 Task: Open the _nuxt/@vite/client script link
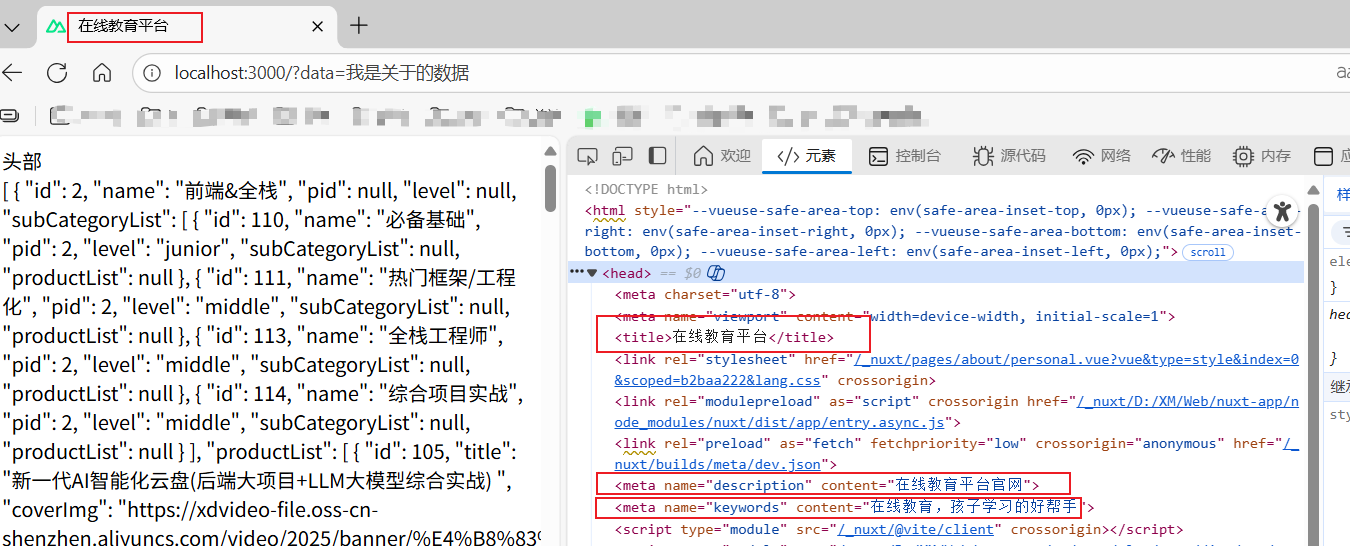click(916, 529)
